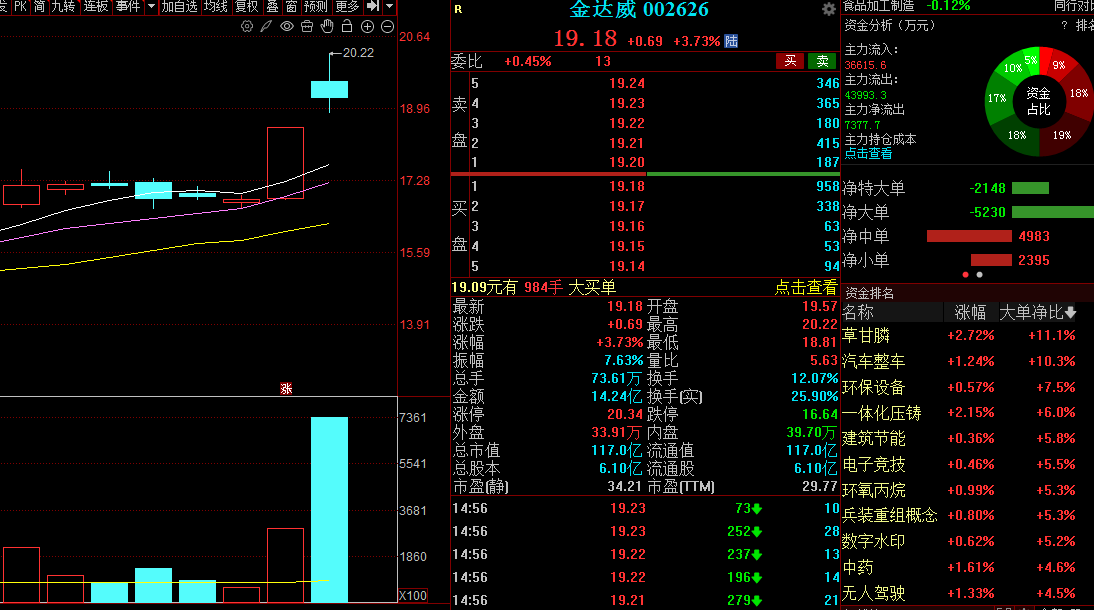This screenshot has height=610, width=1094.
Task: Toggle the chart lock icon
Action: coord(347,27)
